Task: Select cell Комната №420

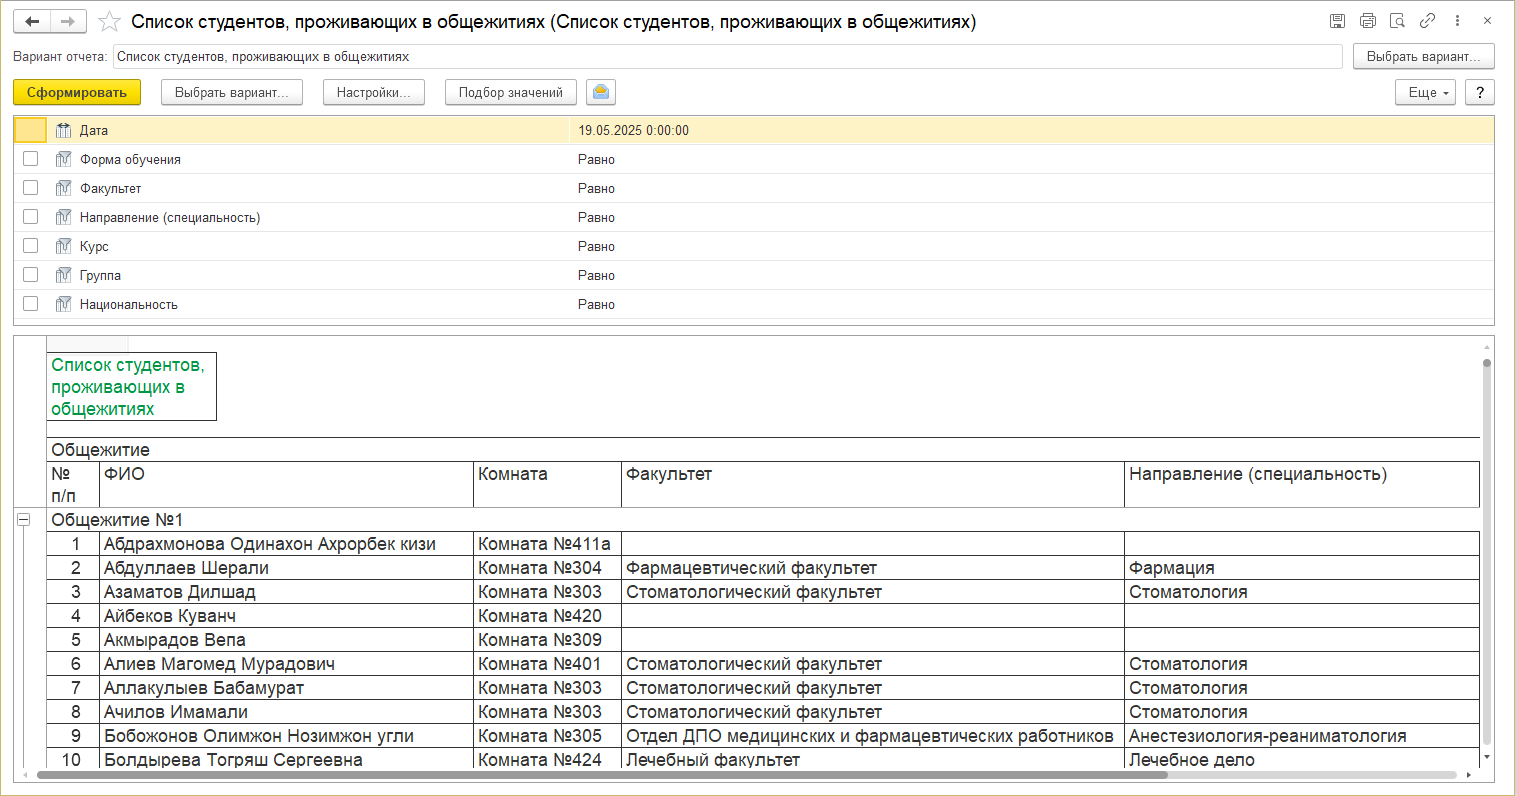Action: pyautogui.click(x=548, y=616)
